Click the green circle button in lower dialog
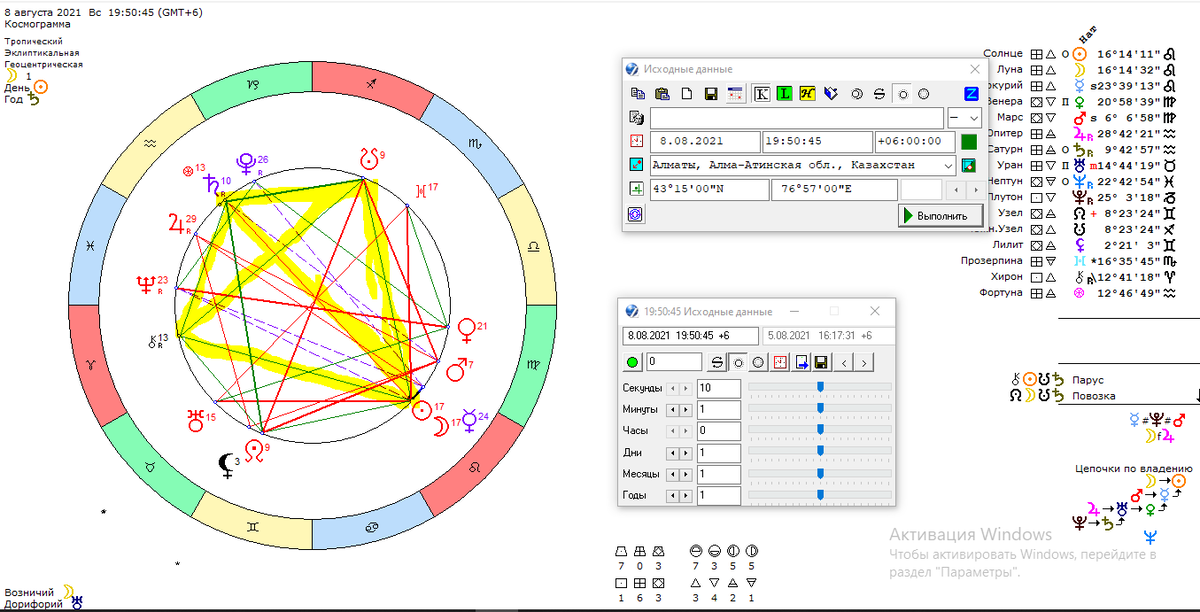The height and width of the screenshot is (612, 1200). [x=632, y=362]
